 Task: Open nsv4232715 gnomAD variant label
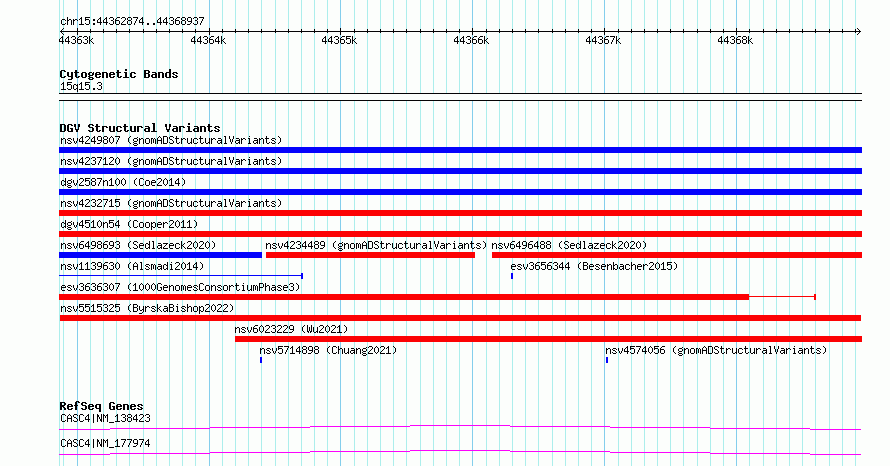pos(171,203)
